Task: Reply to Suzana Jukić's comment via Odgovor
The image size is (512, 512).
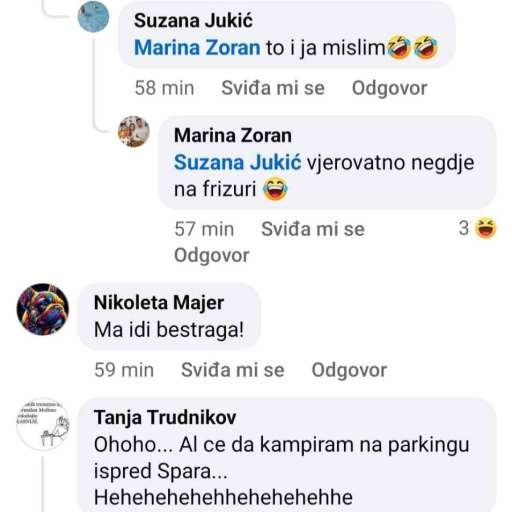Action: tap(390, 88)
